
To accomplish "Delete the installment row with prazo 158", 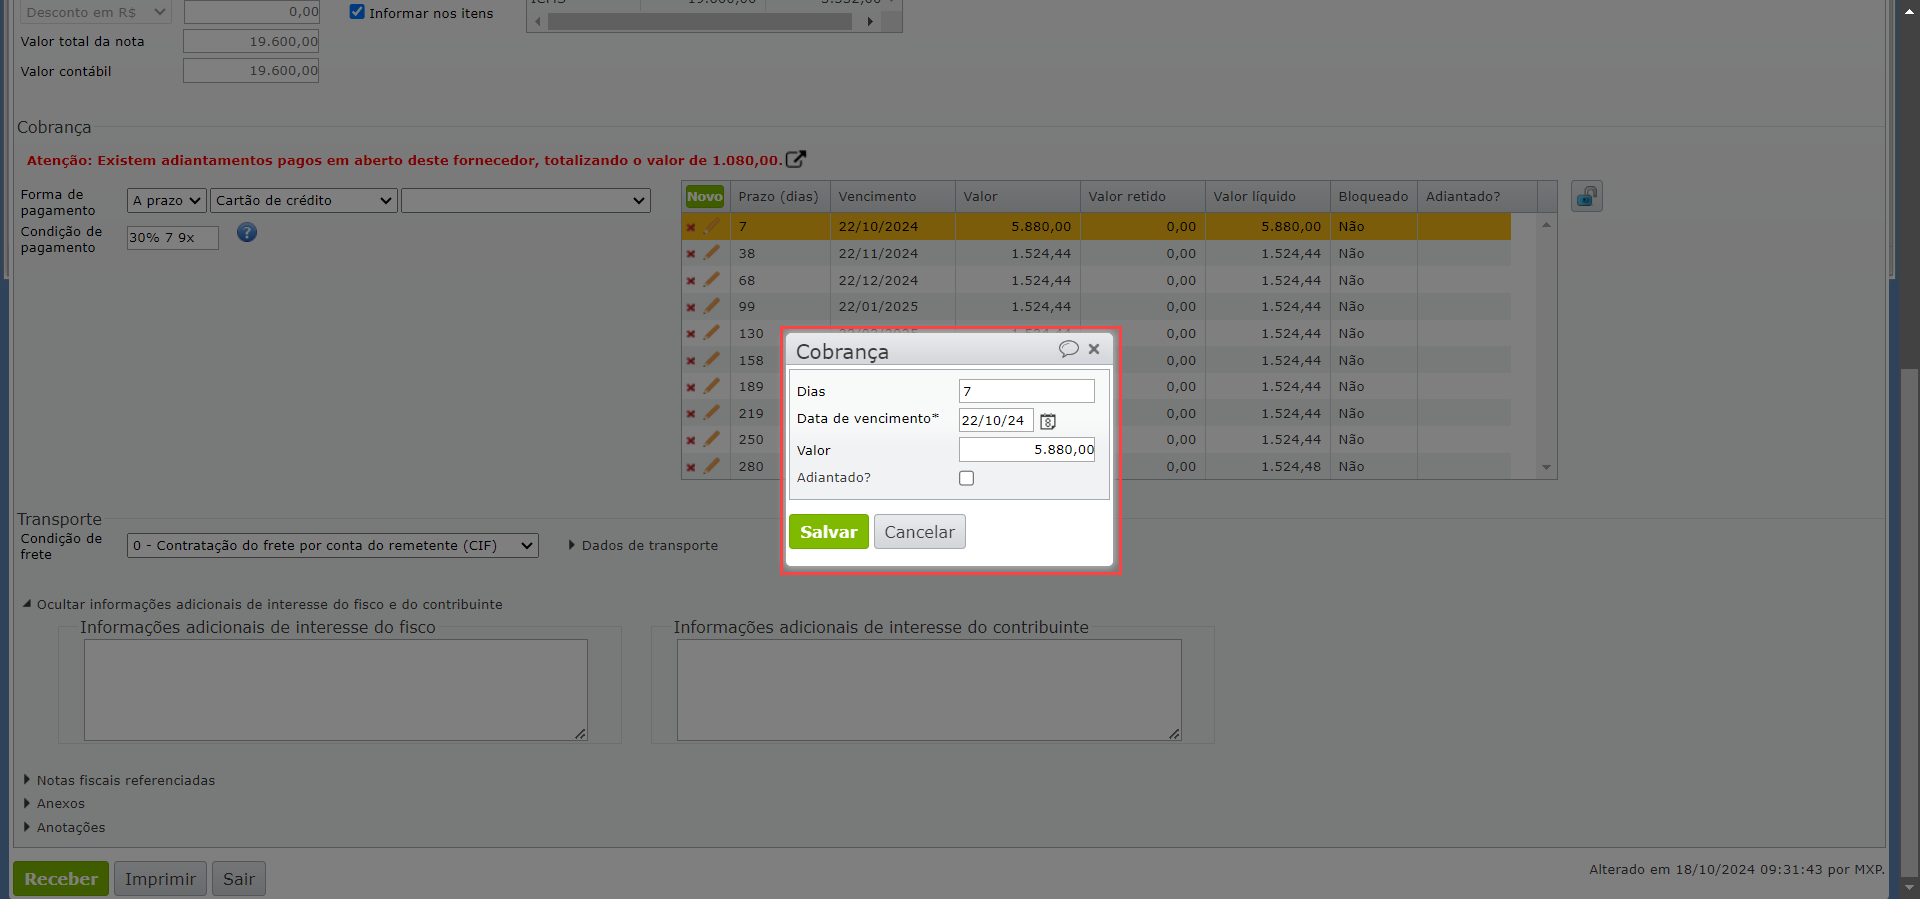I will 691,361.
